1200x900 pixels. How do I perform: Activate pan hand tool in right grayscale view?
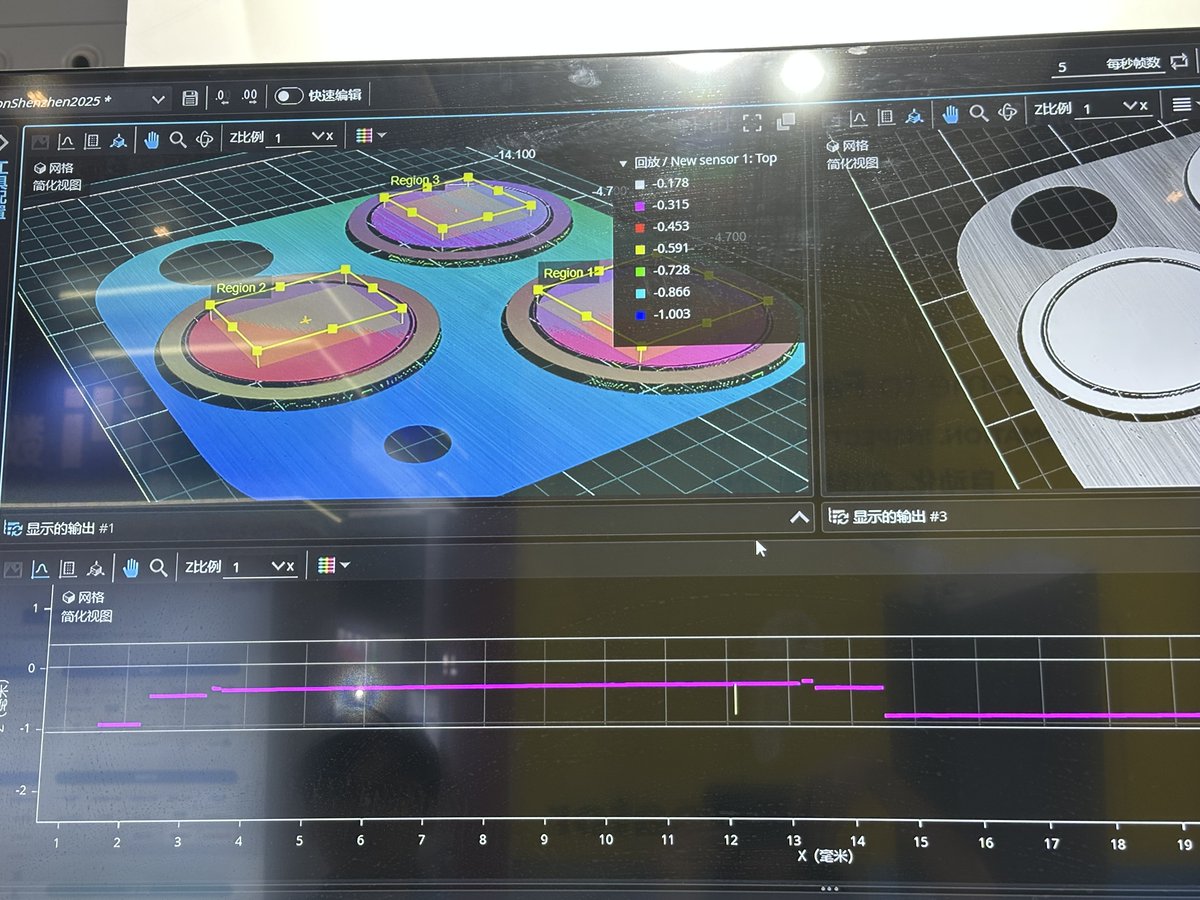coord(949,114)
